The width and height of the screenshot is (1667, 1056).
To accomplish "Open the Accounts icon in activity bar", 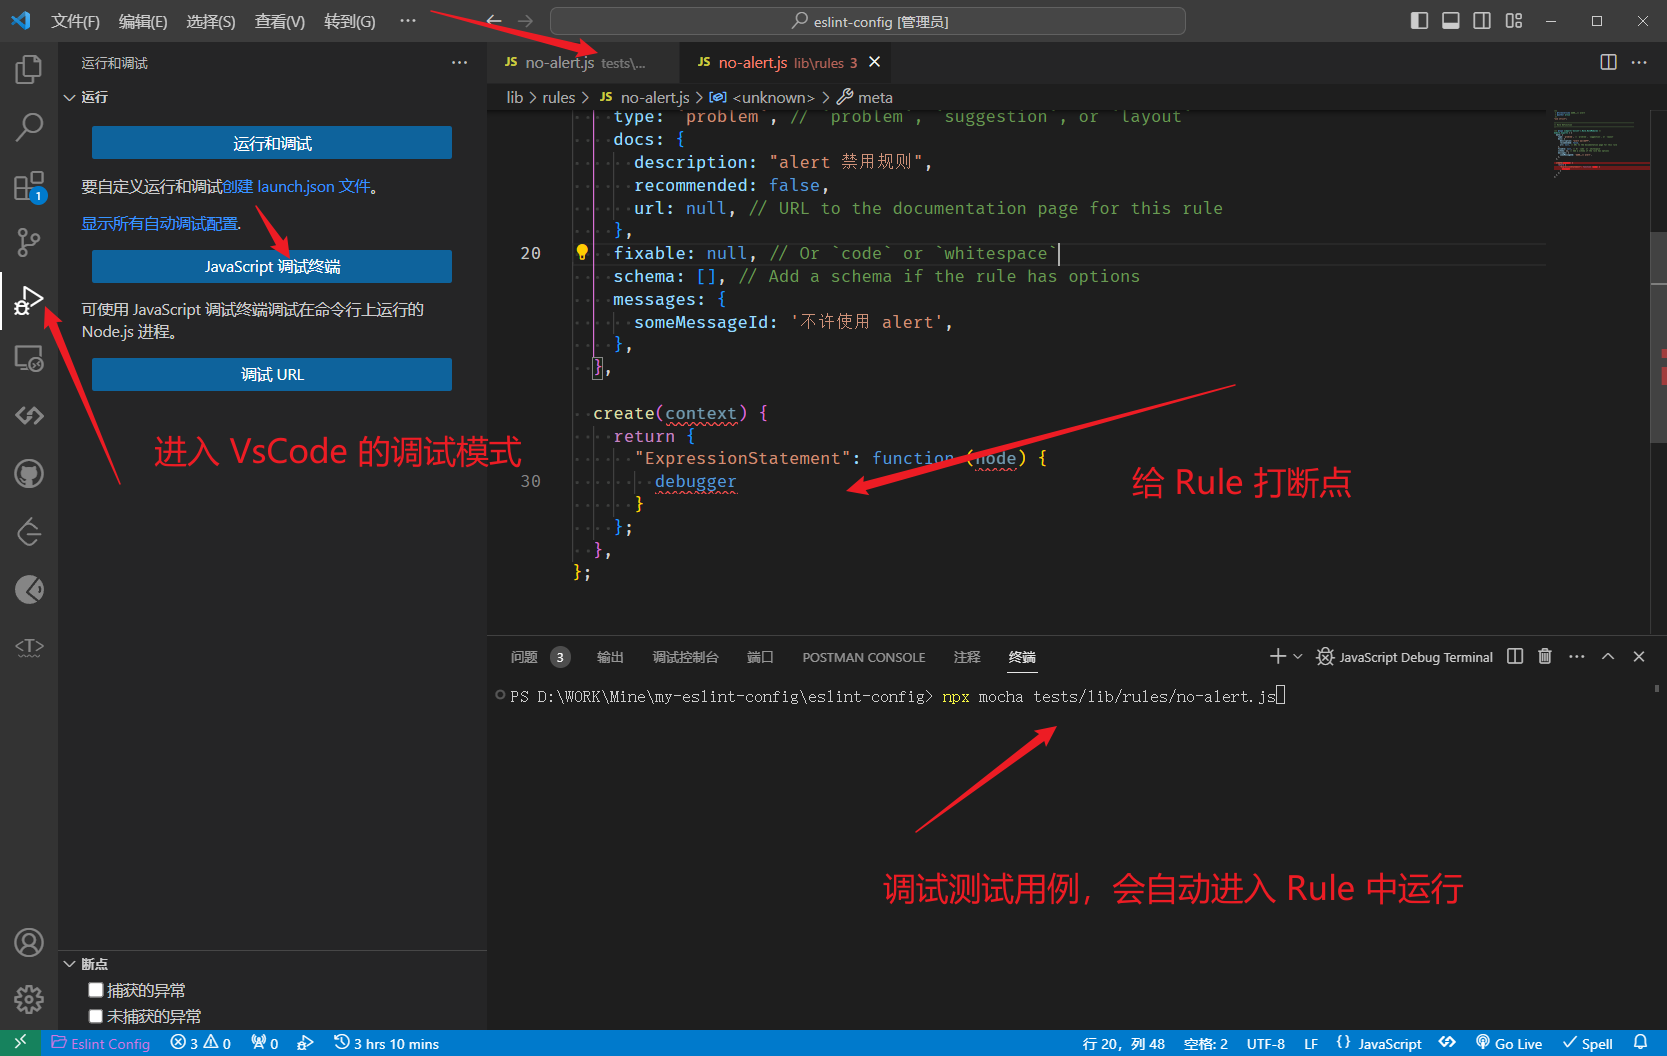I will 29,942.
